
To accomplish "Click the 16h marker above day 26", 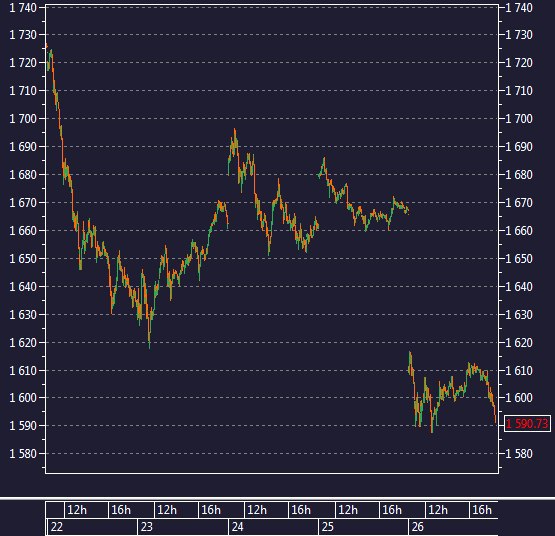I will (x=482, y=510).
